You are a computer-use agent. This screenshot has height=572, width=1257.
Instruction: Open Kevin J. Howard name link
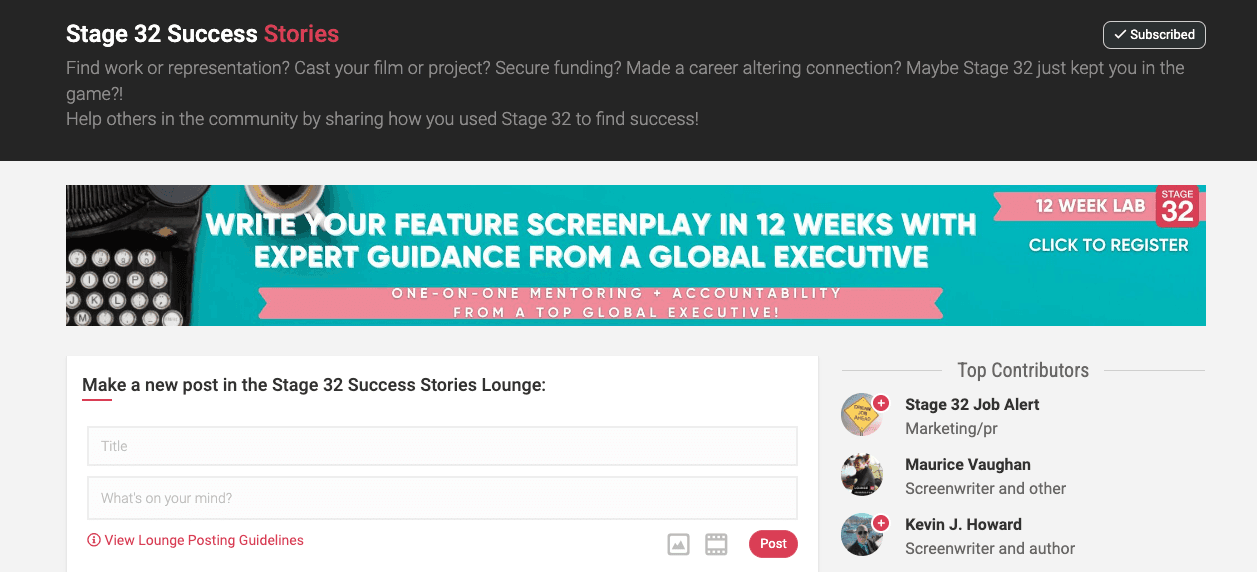pos(963,524)
